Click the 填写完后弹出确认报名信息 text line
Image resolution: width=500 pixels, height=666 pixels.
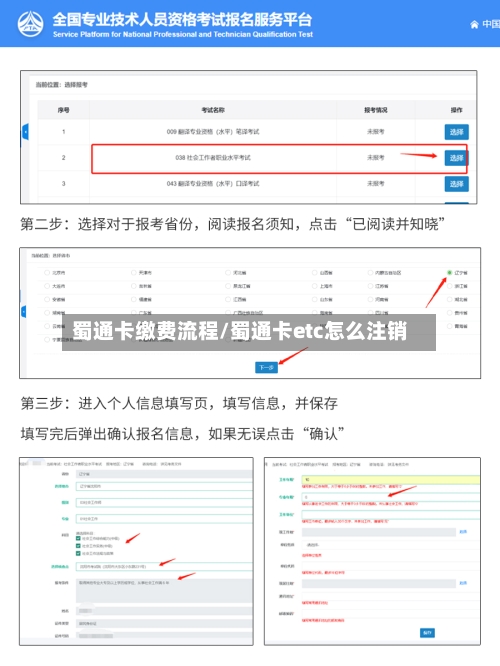coord(182,434)
